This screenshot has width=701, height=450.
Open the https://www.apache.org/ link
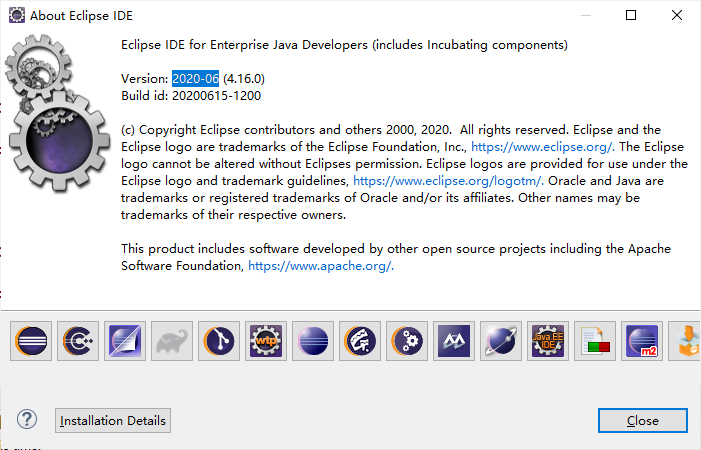pos(321,265)
